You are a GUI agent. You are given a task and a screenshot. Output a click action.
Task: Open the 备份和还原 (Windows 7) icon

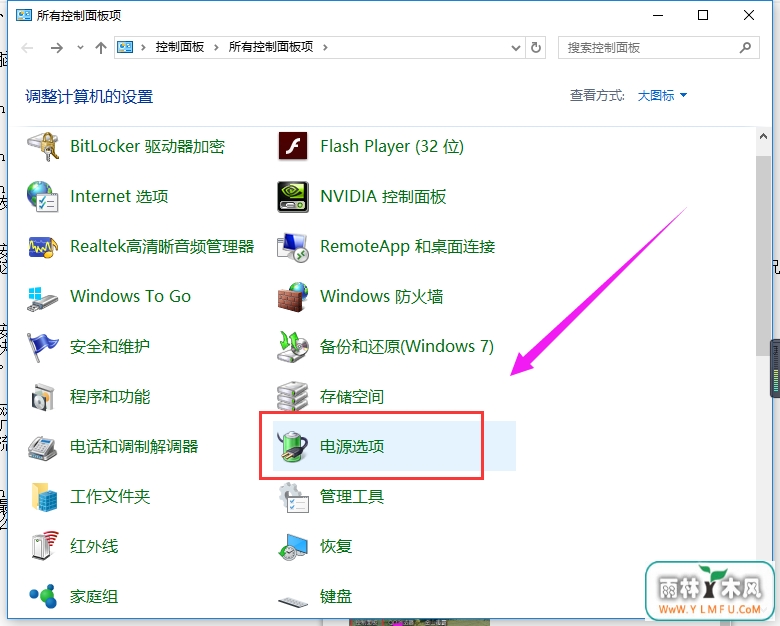click(293, 347)
